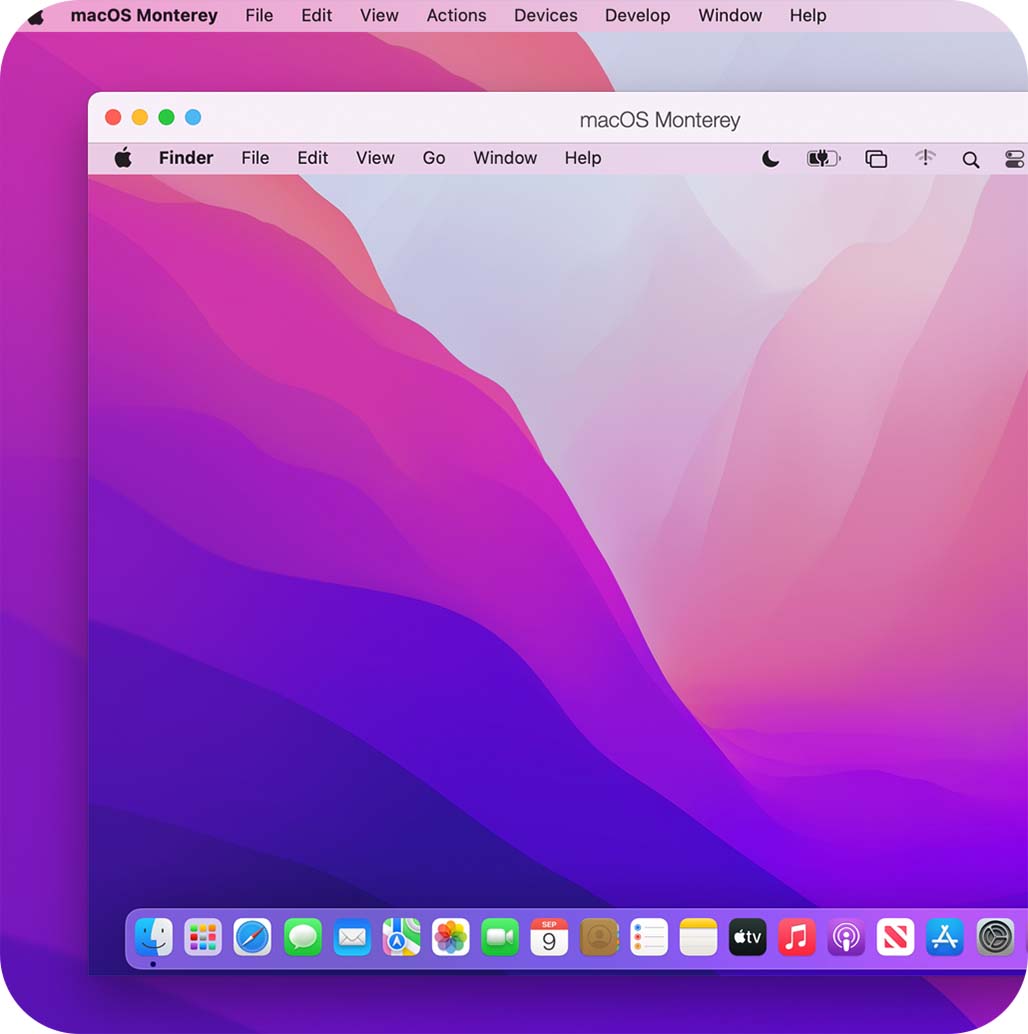
Task: Open the Music app from the Dock
Action: coord(796,937)
